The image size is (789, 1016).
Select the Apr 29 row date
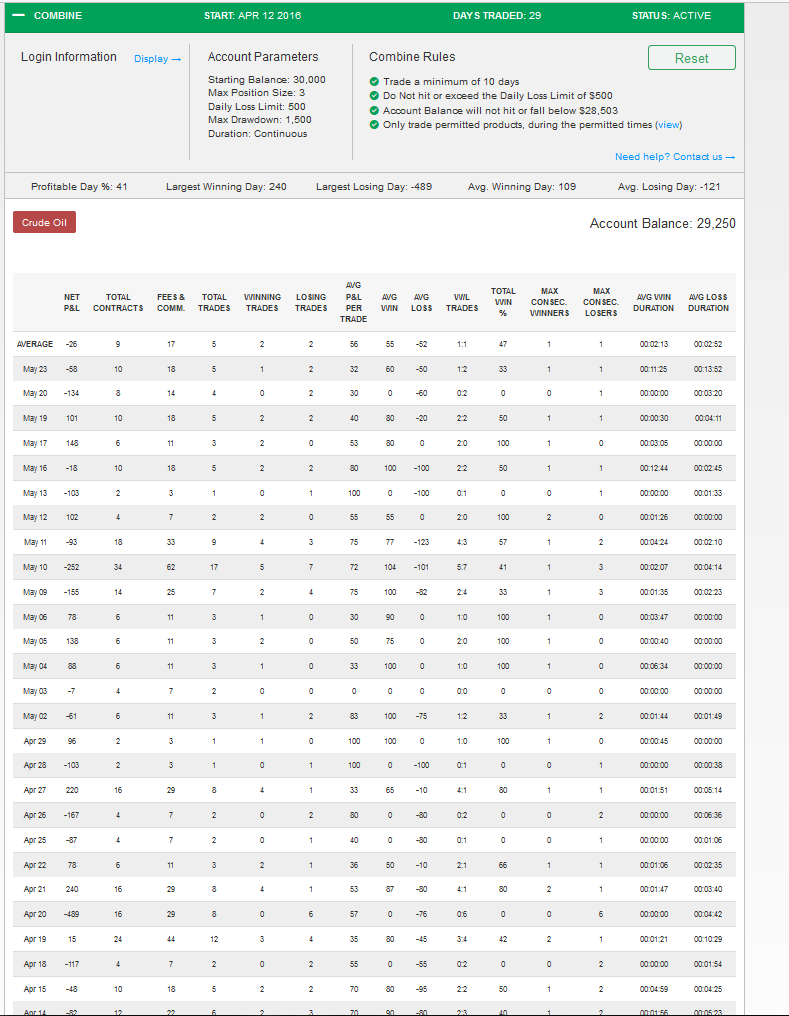coord(35,741)
